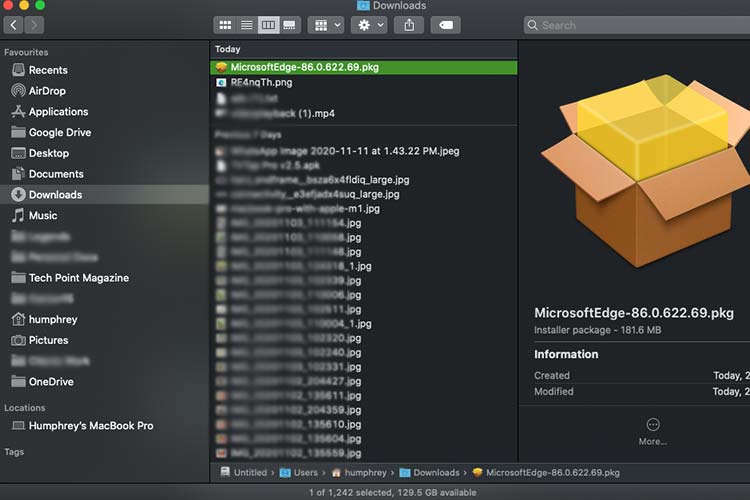Click the Applications A-shaped icon
Image resolution: width=750 pixels, height=500 pixels.
point(18,111)
